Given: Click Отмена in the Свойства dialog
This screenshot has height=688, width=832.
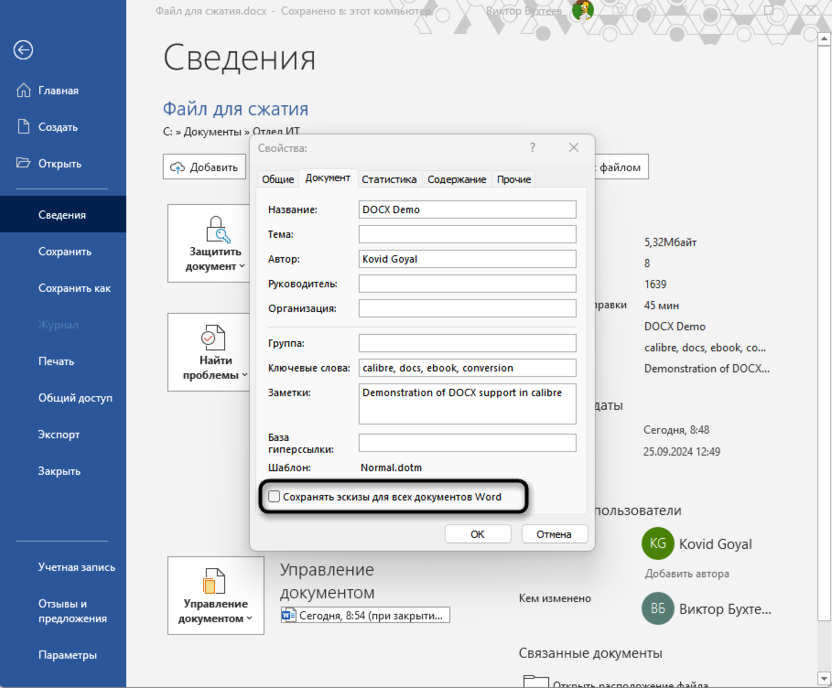Looking at the screenshot, I should 554,534.
